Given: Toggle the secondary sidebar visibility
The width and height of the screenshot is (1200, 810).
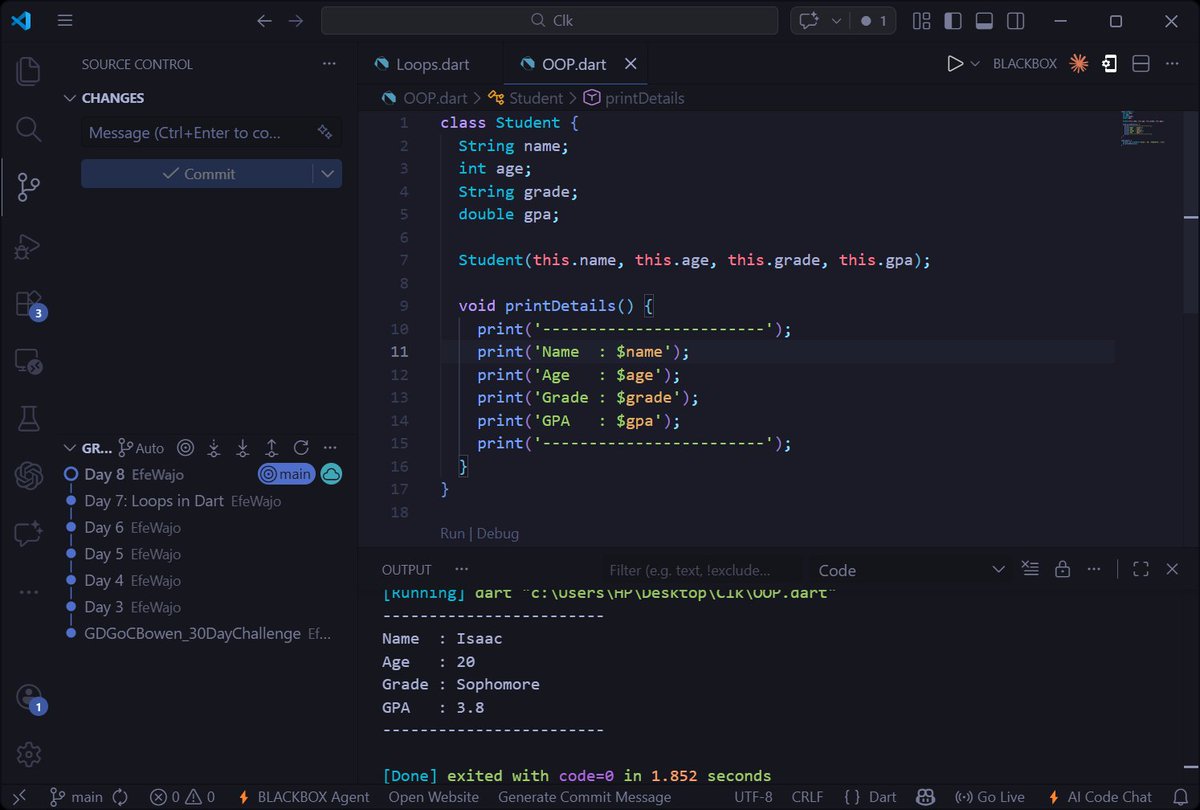Looking at the screenshot, I should tap(1016, 20).
